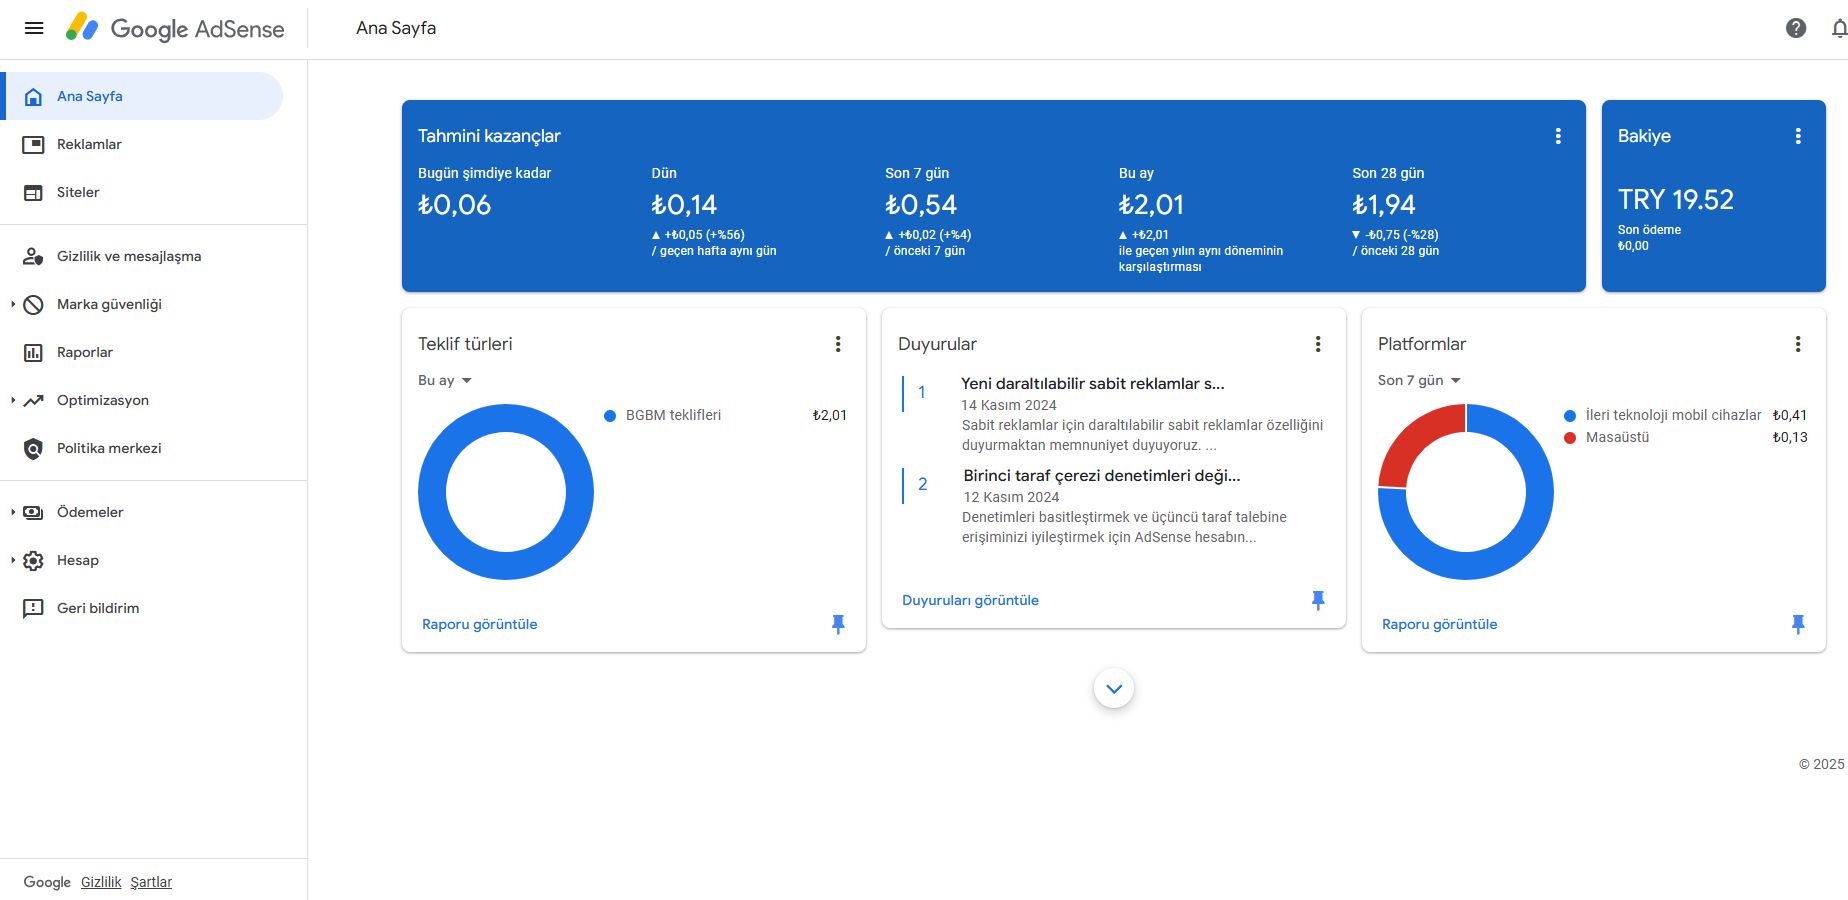Click the Marka güvenliği block icon
This screenshot has width=1848, height=900.
pyautogui.click(x=33, y=304)
